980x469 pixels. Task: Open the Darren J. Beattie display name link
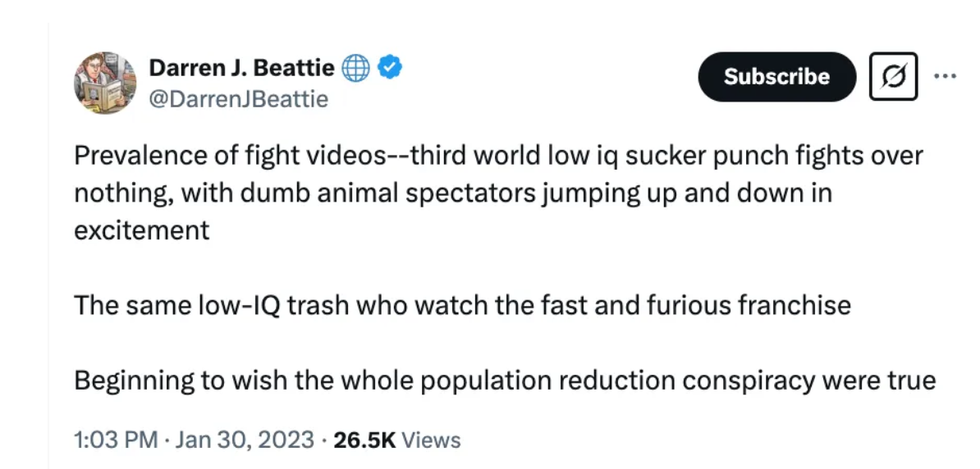(x=241, y=68)
